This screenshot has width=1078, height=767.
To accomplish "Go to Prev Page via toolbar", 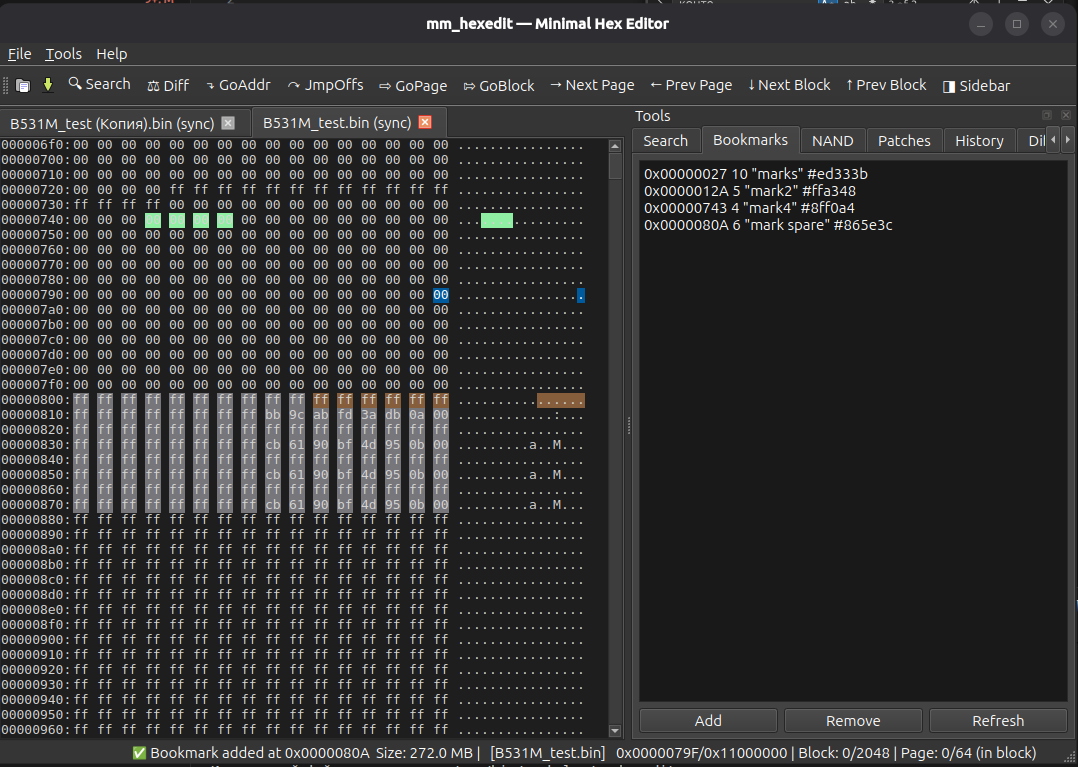I will point(691,85).
